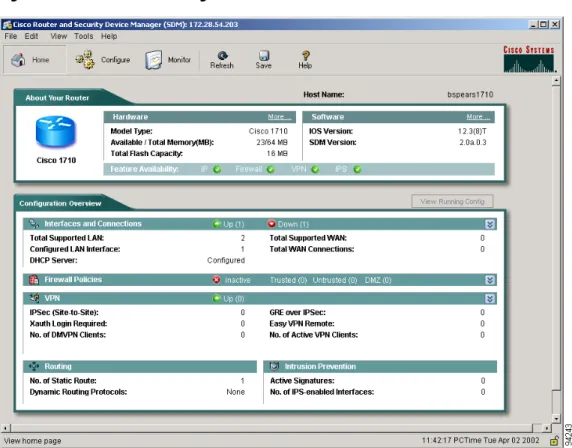572x448 pixels.
Task: Select the Firewall Policies section icon
Action: [34, 280]
